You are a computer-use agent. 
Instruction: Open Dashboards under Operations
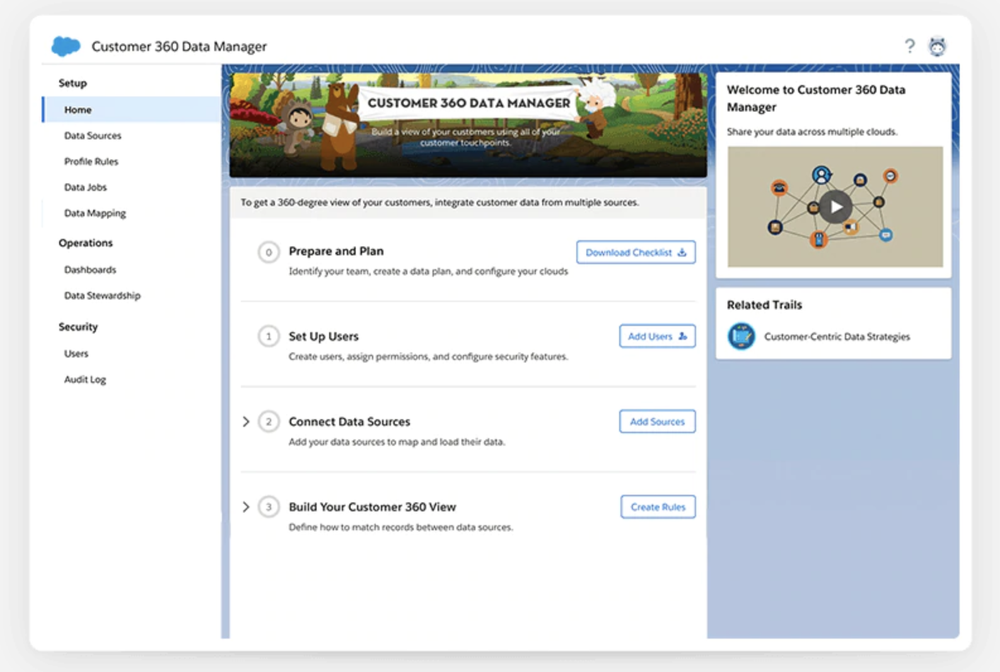(x=90, y=270)
